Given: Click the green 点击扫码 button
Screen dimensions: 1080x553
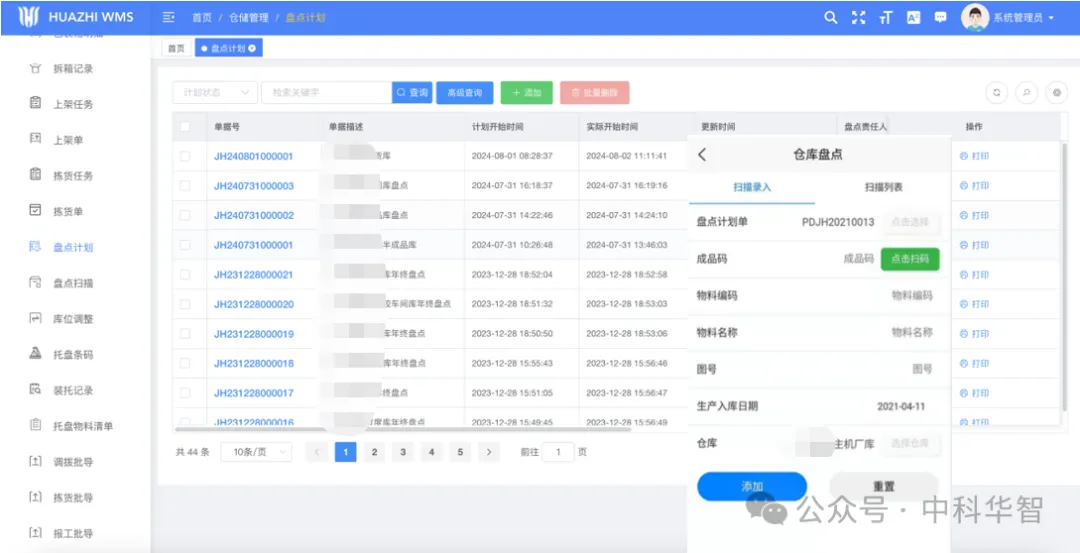Looking at the screenshot, I should coord(910,258).
